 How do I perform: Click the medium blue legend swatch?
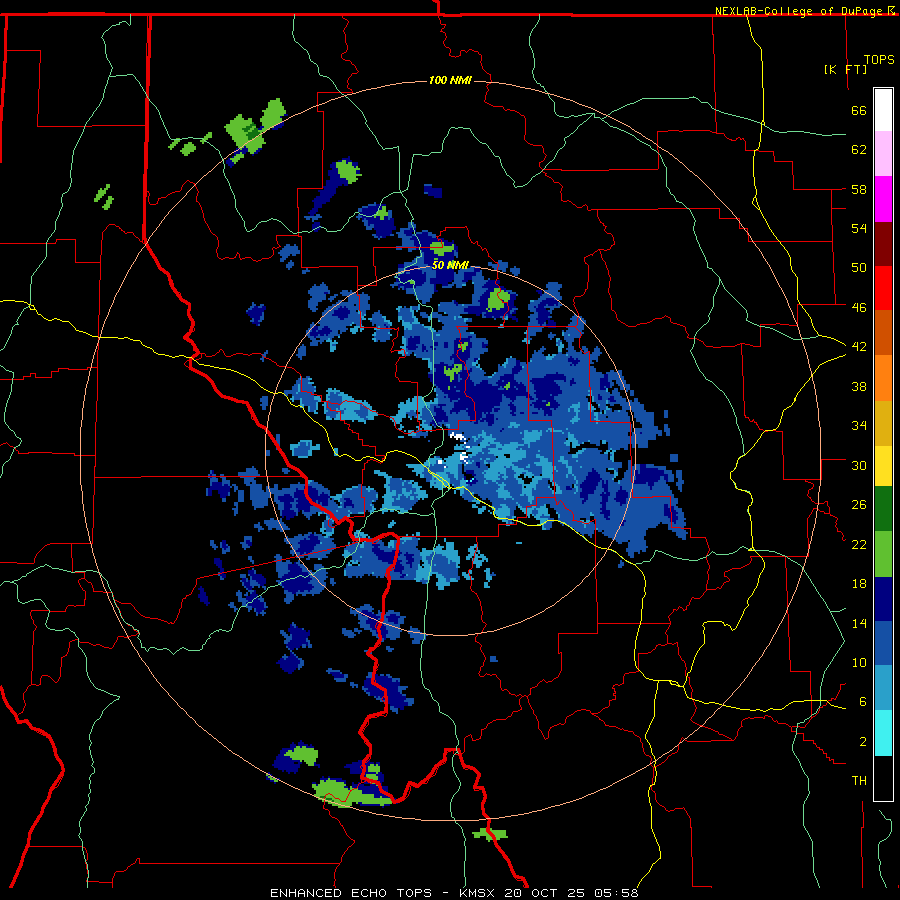[883, 643]
